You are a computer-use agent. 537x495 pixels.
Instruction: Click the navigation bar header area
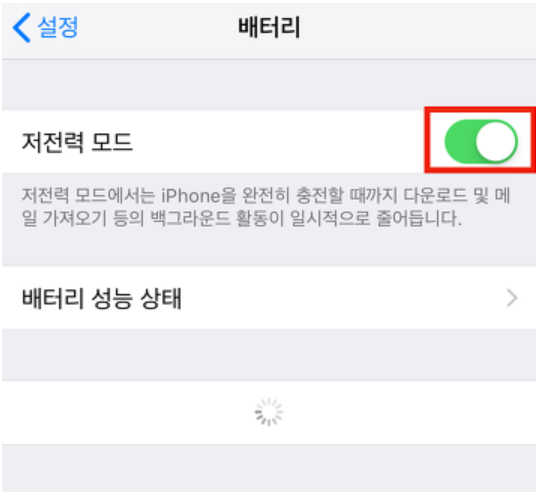[x=269, y=31]
